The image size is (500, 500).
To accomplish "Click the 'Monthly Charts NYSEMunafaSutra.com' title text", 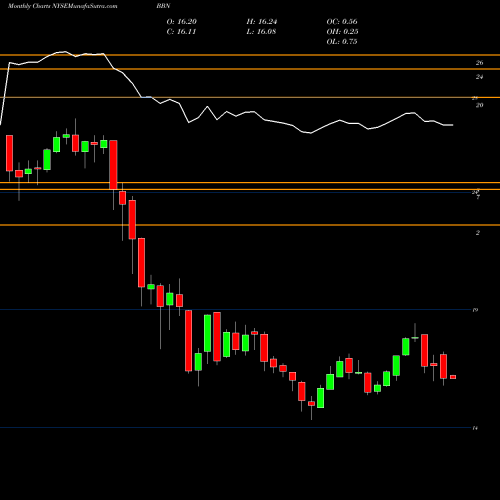I will [63, 6].
